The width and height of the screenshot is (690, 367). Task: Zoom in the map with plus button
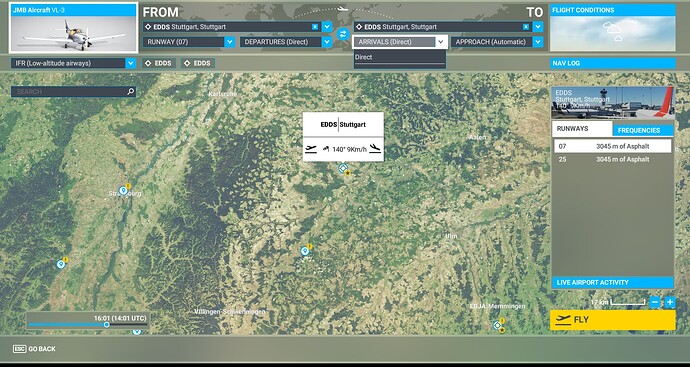point(670,302)
